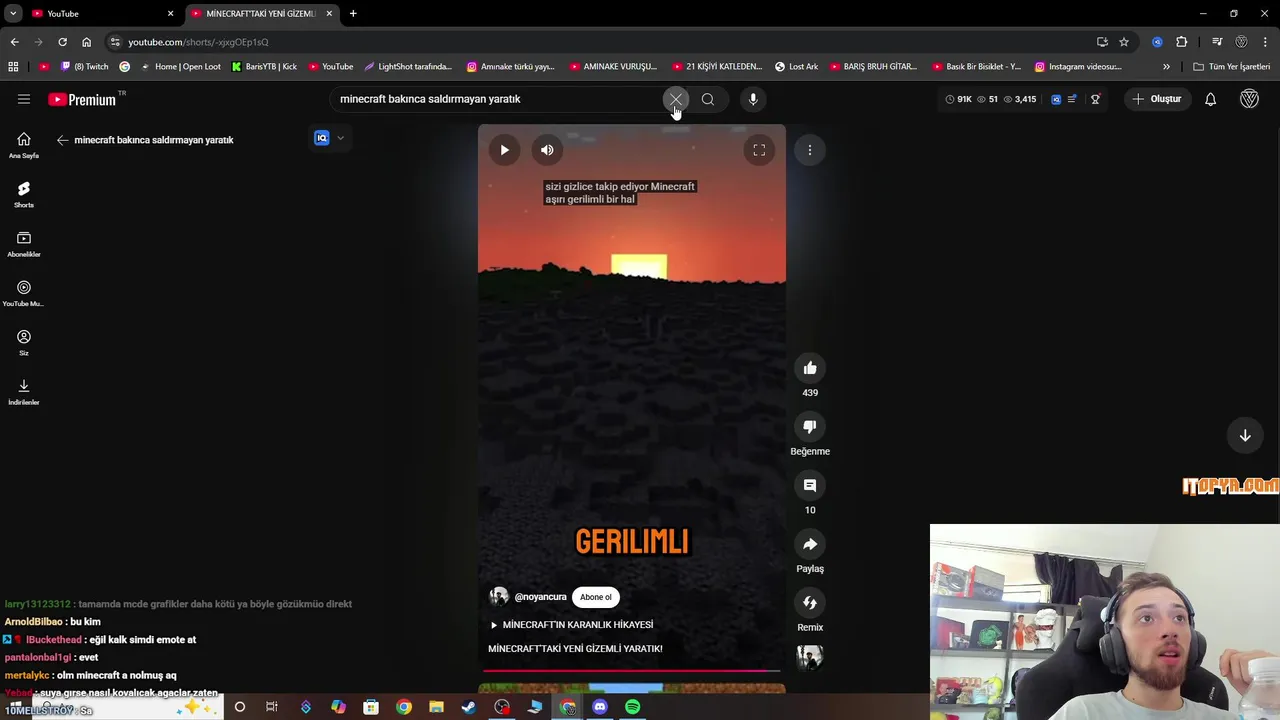This screenshot has width=1280, height=720.
Task: Open the BarisYTB | Kick bookmark
Action: [265, 67]
